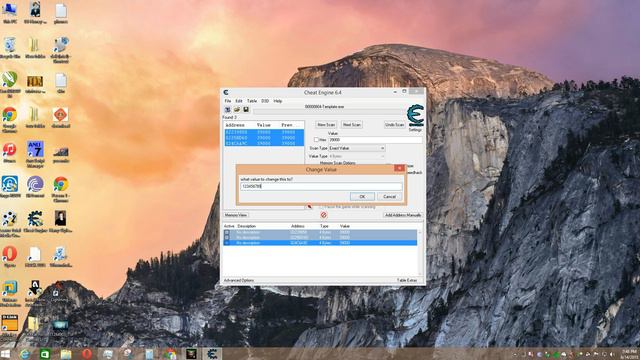Click the Opera taskbar icon
The image size is (640, 360).
click(x=87, y=354)
